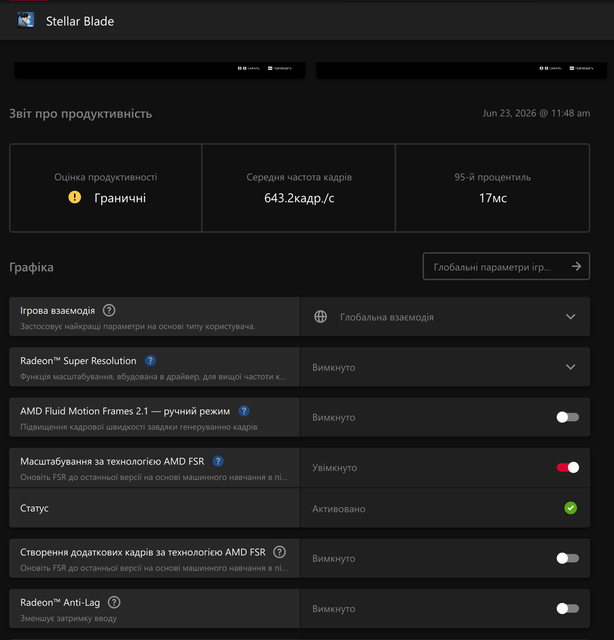Click the Активовано status text
Image resolution: width=614 pixels, height=640 pixels.
(x=338, y=509)
